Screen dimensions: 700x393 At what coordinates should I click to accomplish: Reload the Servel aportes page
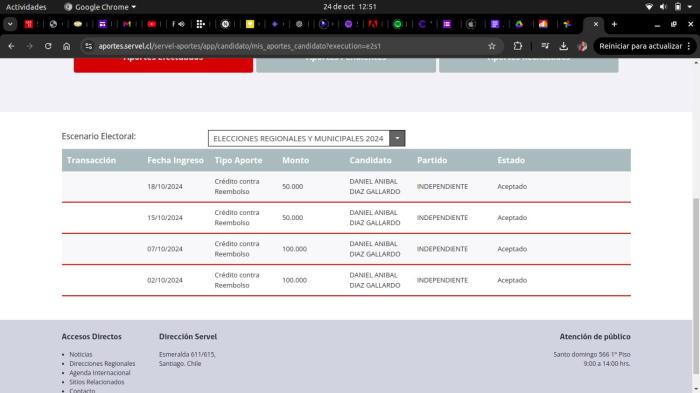48,46
